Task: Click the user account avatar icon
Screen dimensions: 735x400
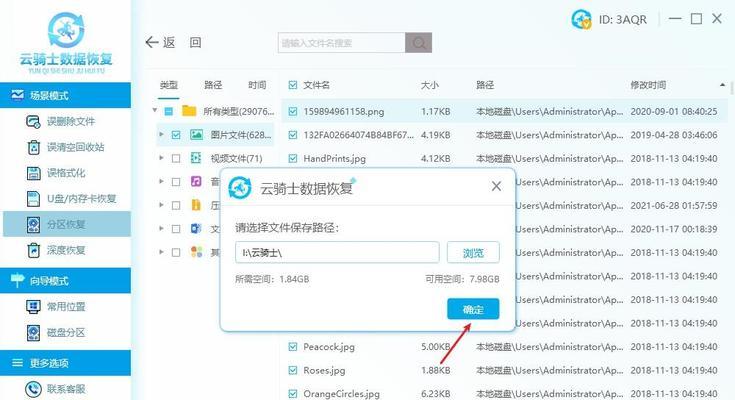Action: pos(581,19)
